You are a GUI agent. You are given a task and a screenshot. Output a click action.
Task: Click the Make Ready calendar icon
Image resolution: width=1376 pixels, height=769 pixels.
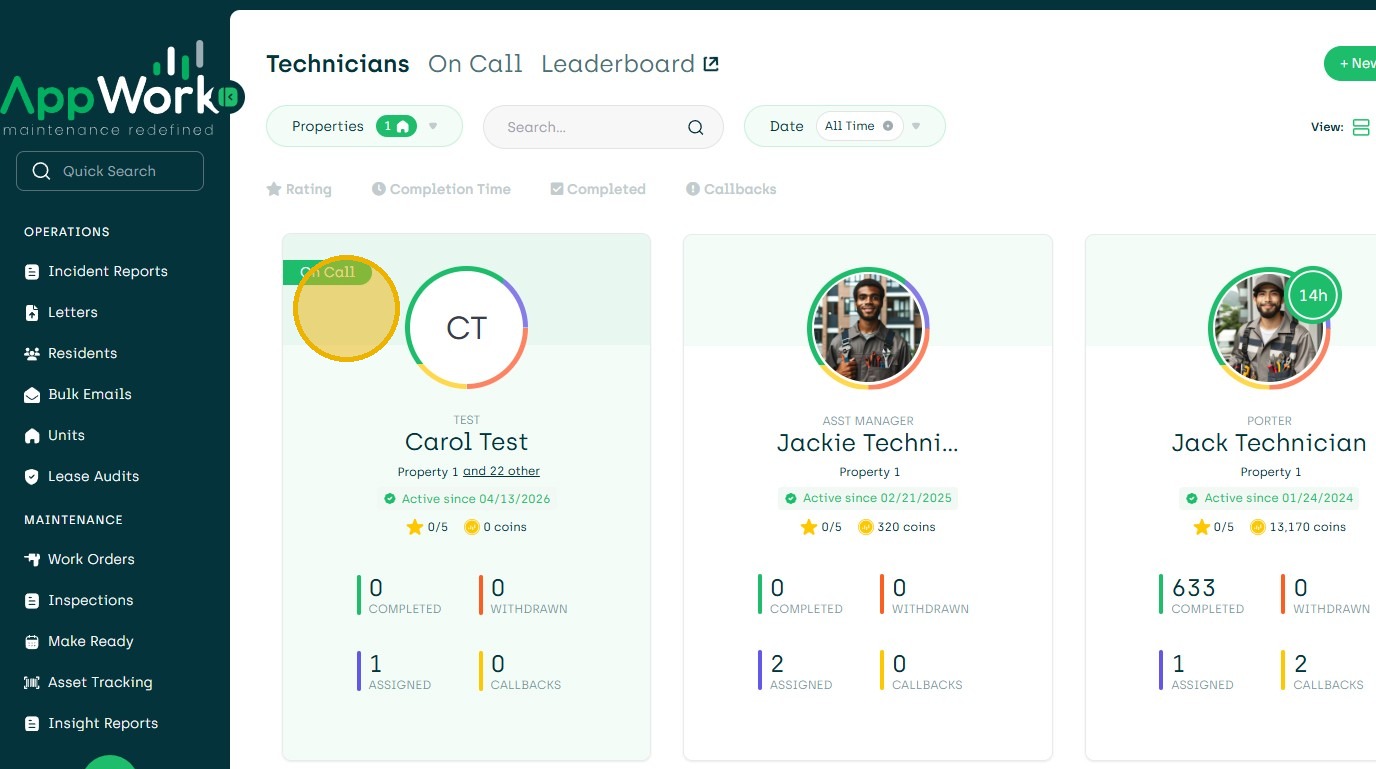(x=32, y=642)
